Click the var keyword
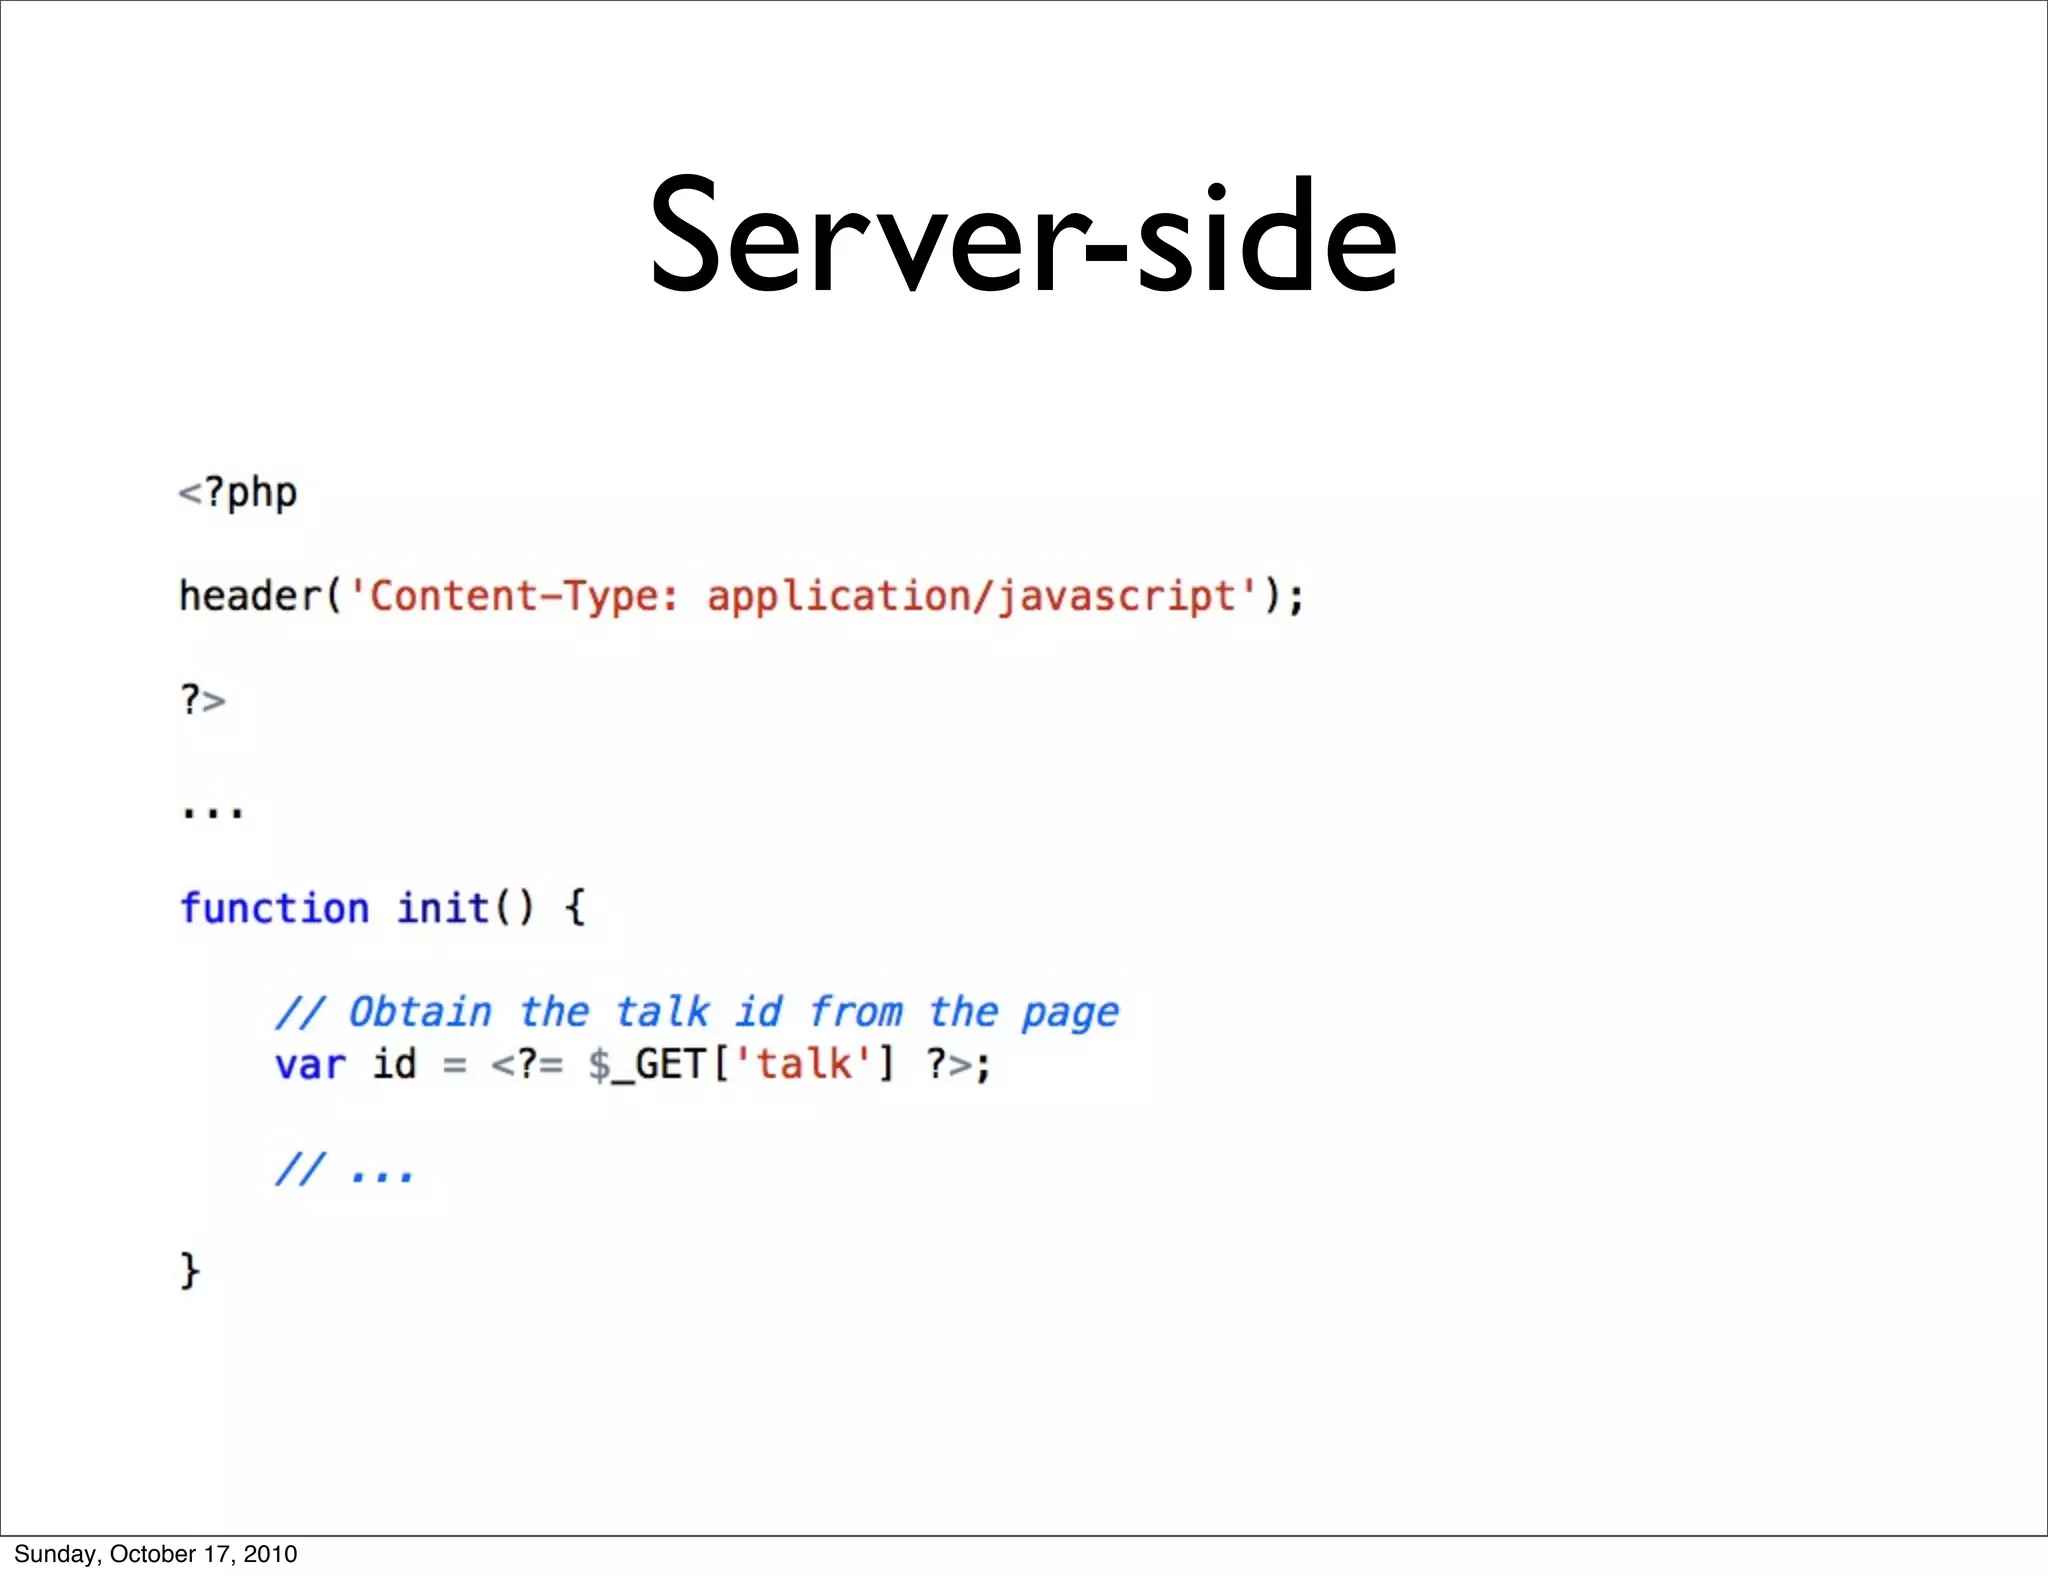2048x1576 pixels. tap(310, 1064)
